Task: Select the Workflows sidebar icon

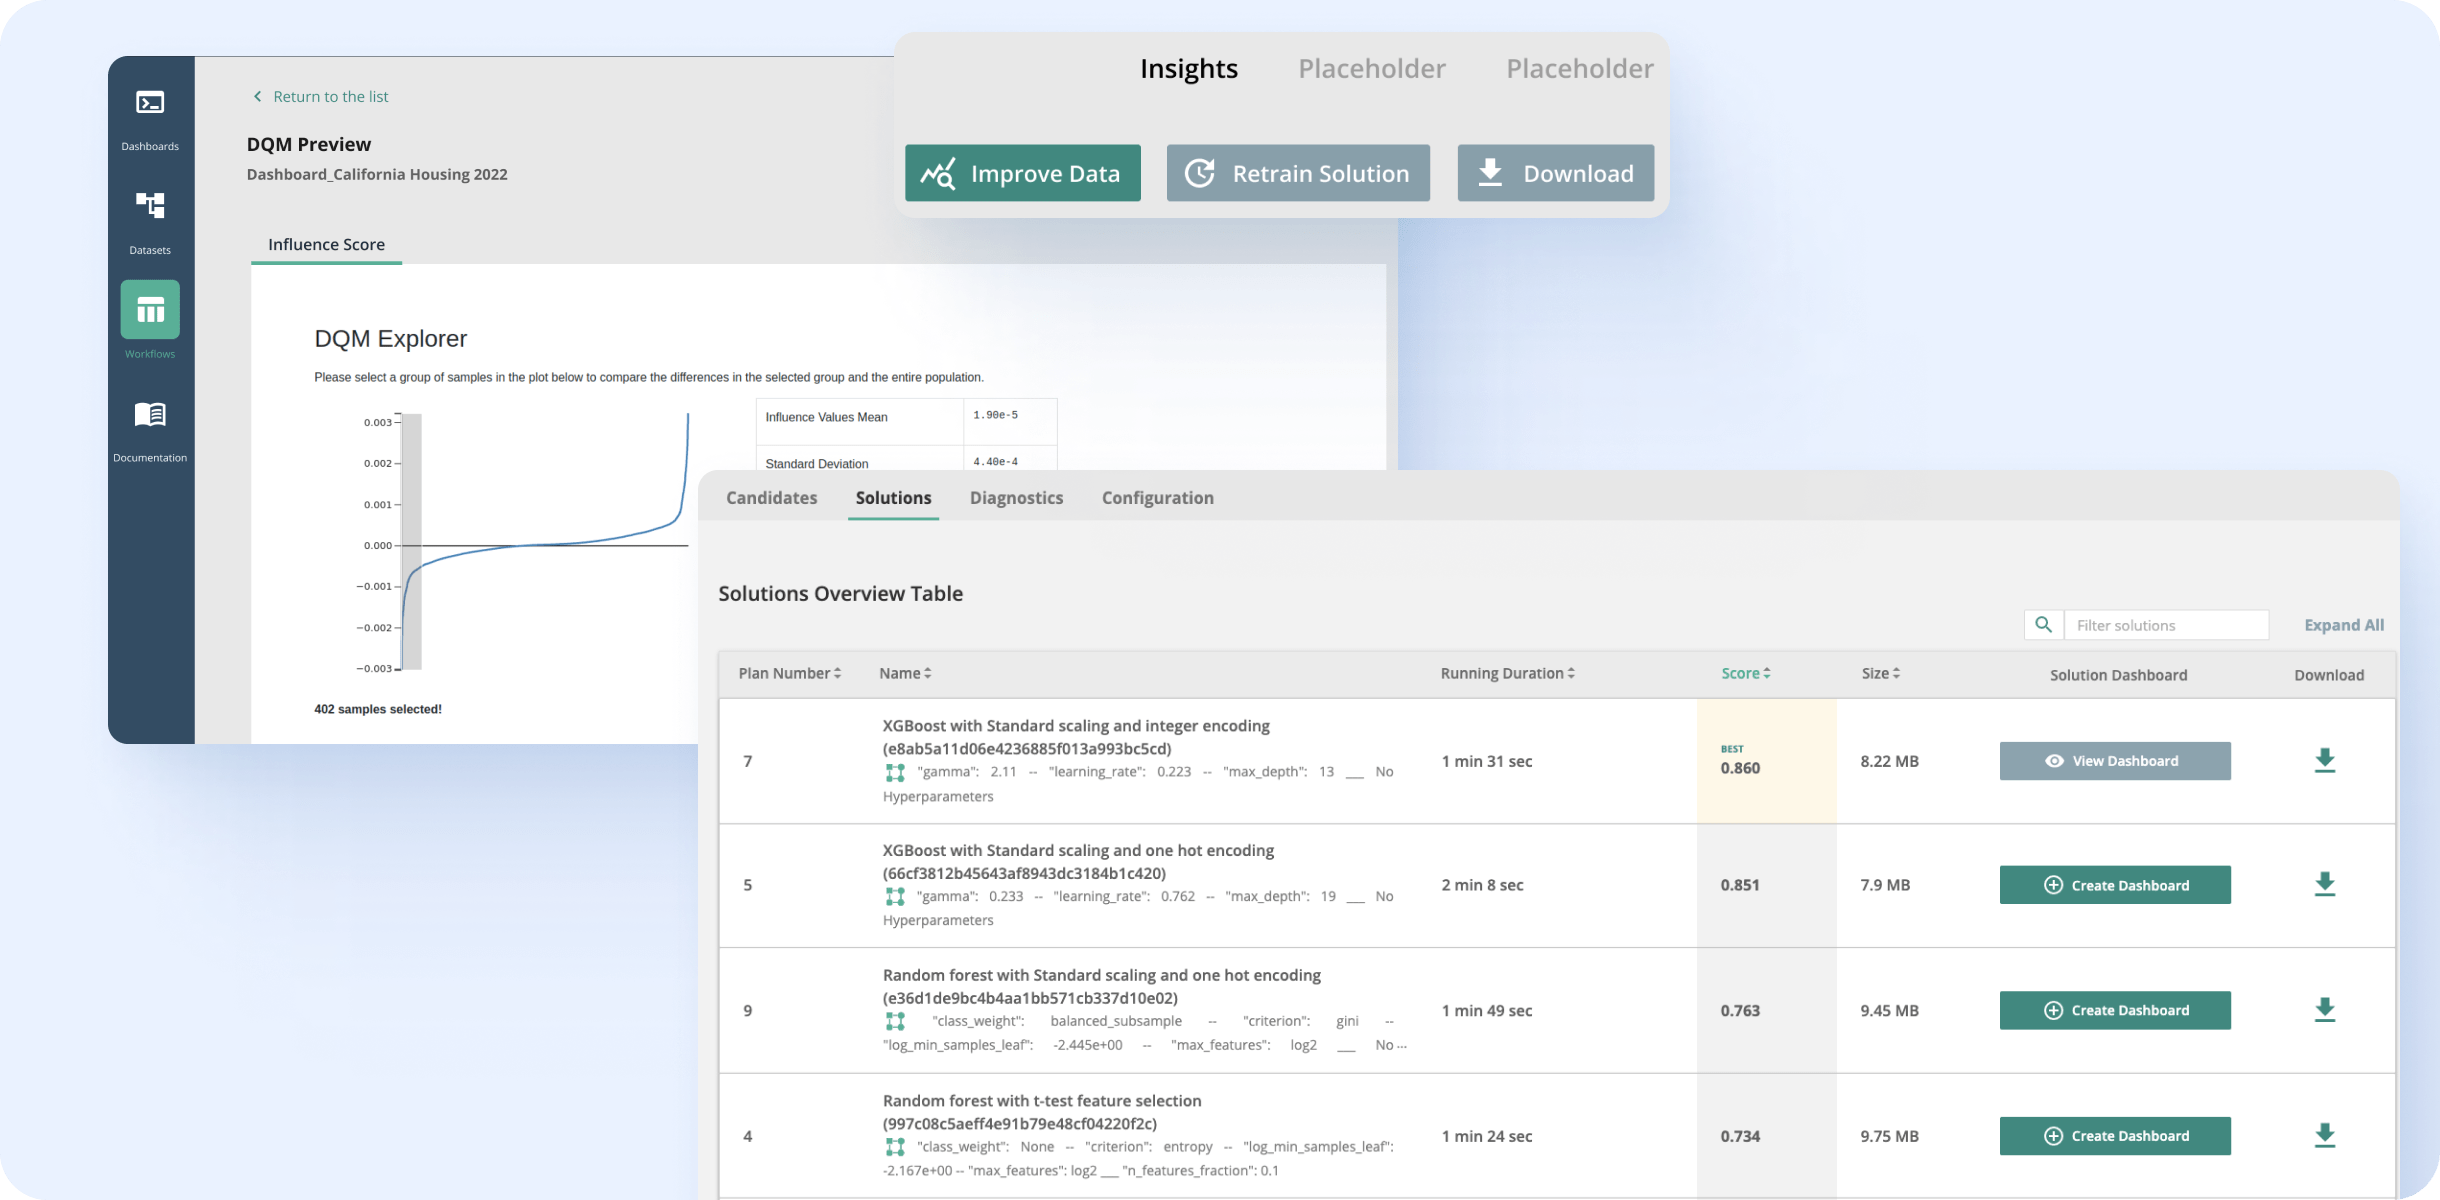Action: coord(150,310)
